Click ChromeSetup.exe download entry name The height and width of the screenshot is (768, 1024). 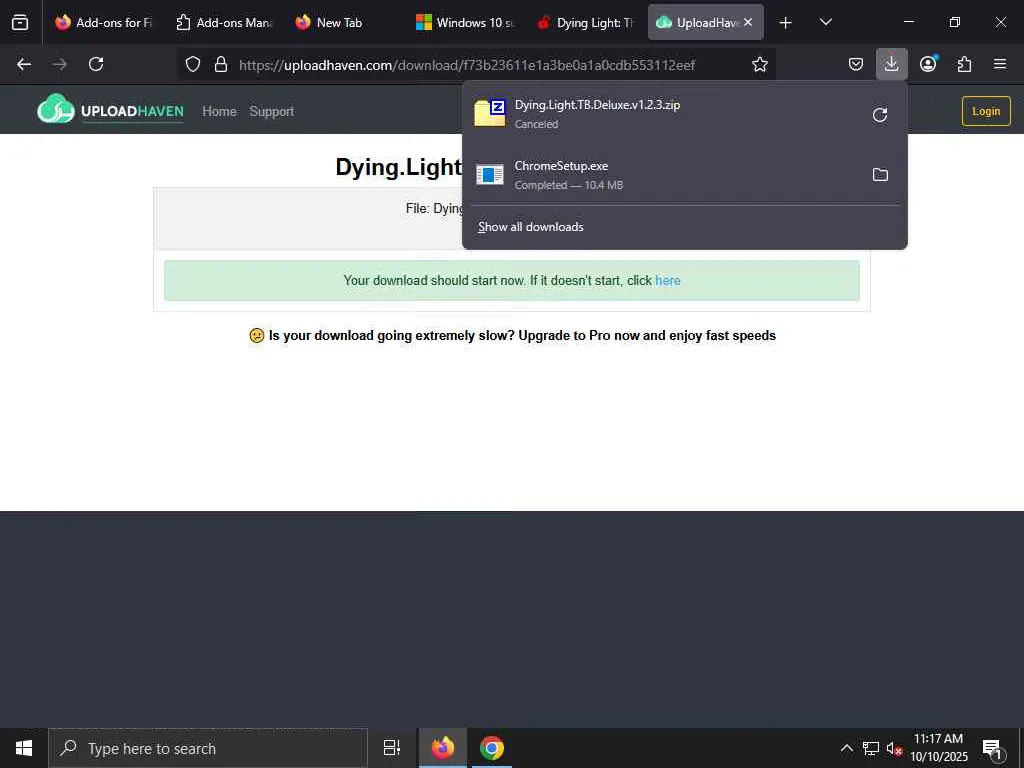tap(561, 166)
